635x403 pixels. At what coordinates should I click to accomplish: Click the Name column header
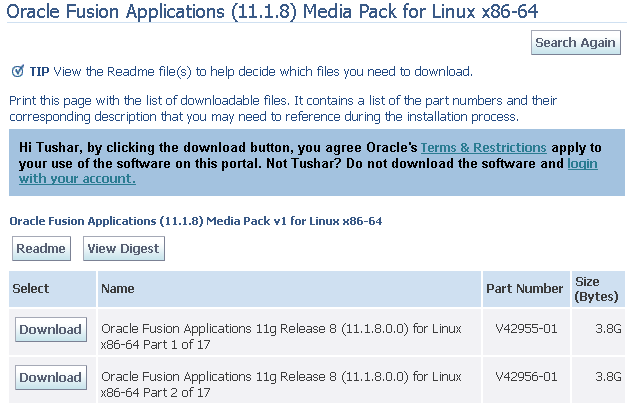click(x=118, y=288)
